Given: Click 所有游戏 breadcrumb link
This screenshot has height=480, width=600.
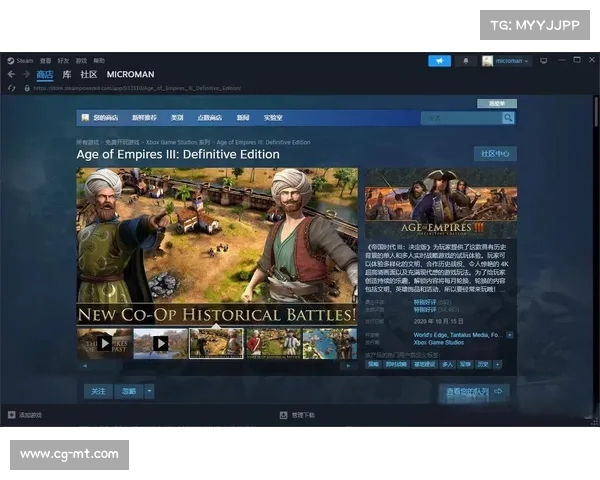Looking at the screenshot, I should pyautogui.click(x=88, y=142).
